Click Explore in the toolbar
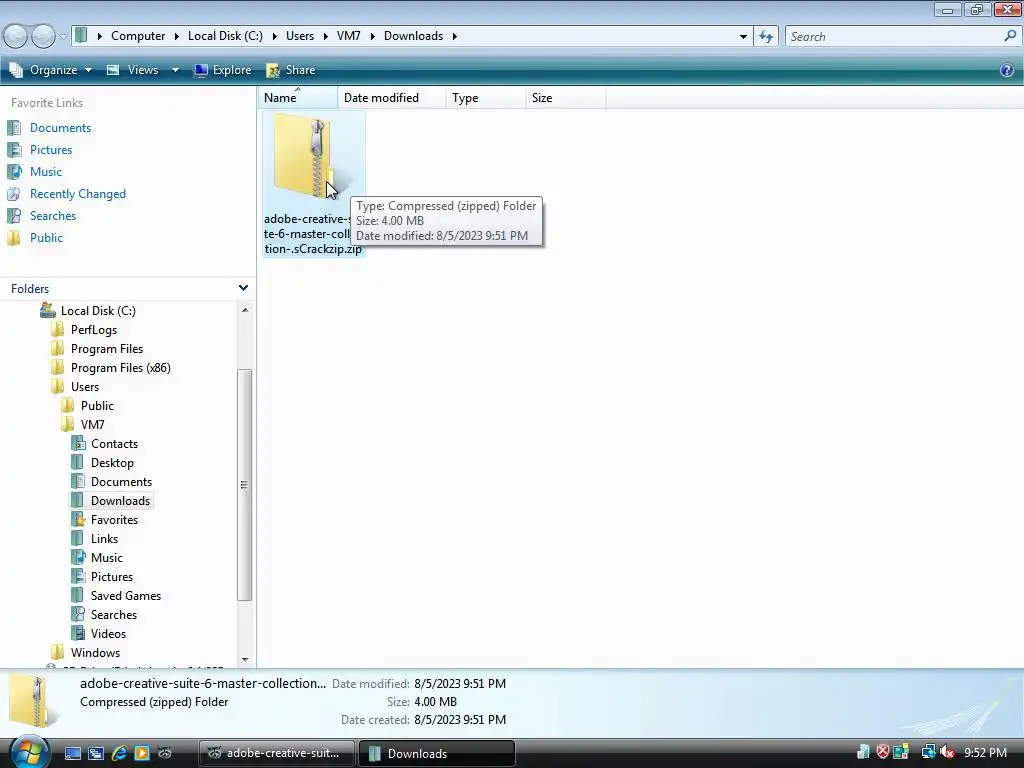Screen dimensions: 1024x768 click(222, 70)
